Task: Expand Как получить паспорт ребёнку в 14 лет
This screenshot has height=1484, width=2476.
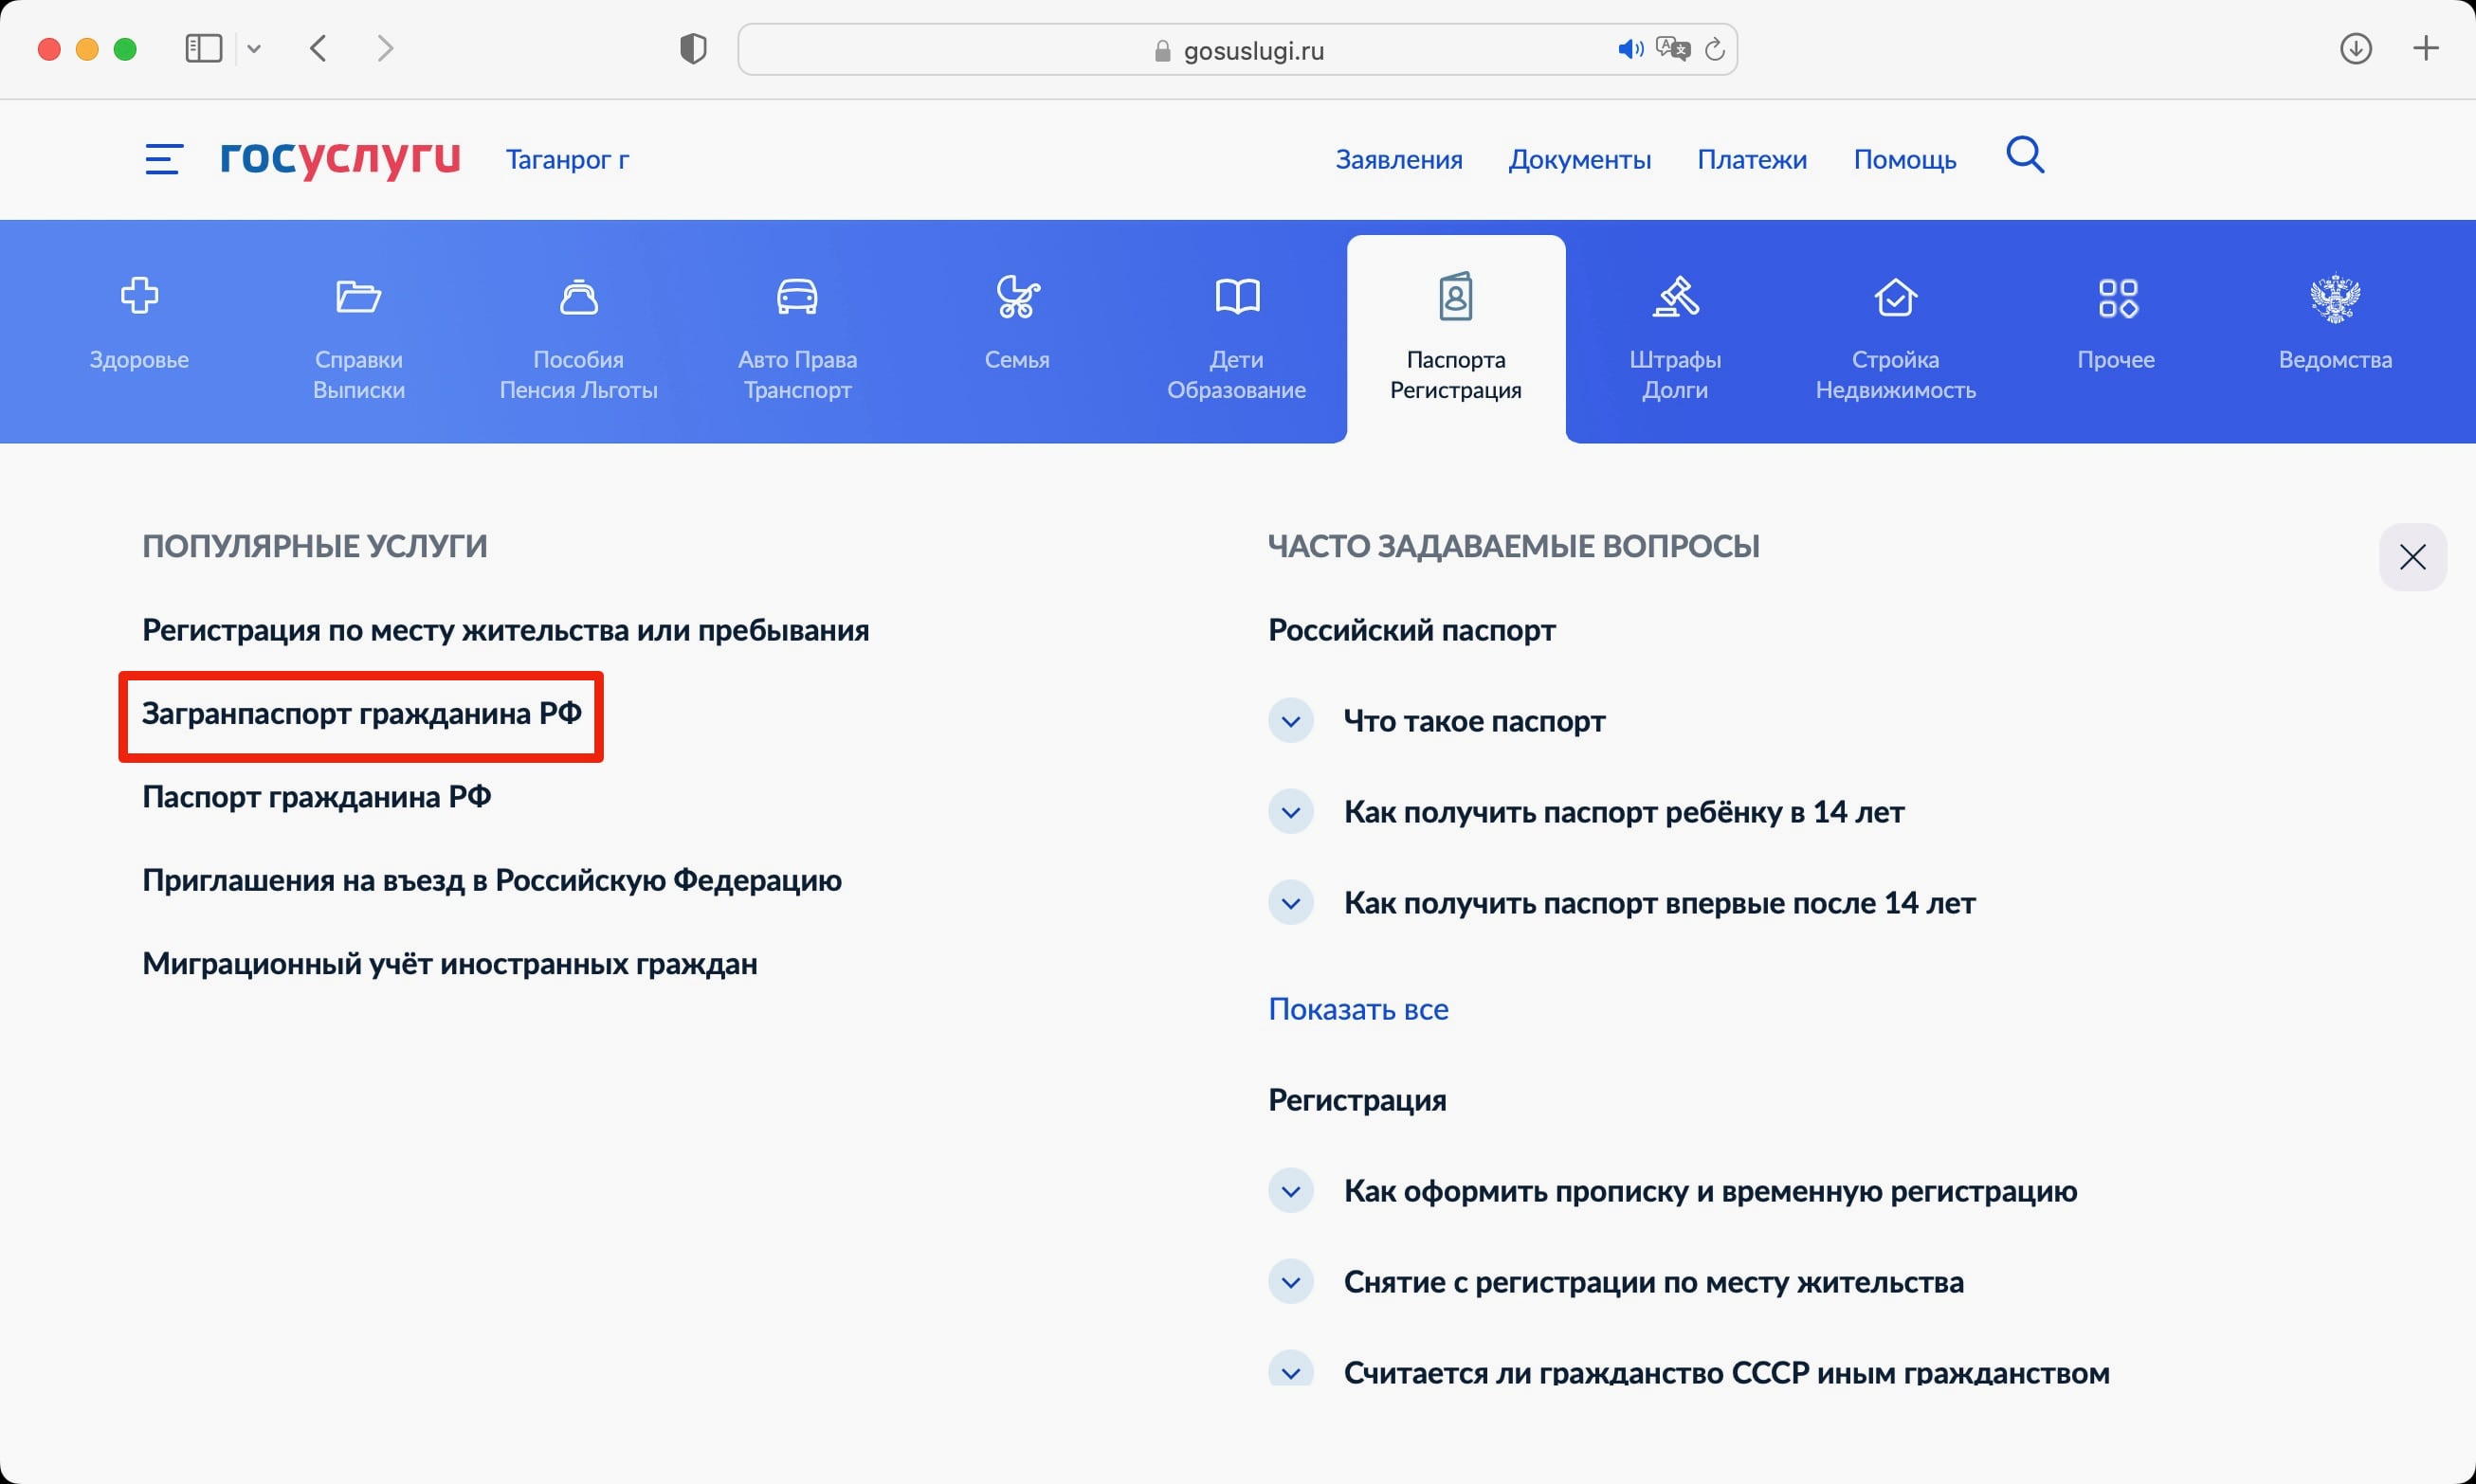Action: coord(1290,812)
